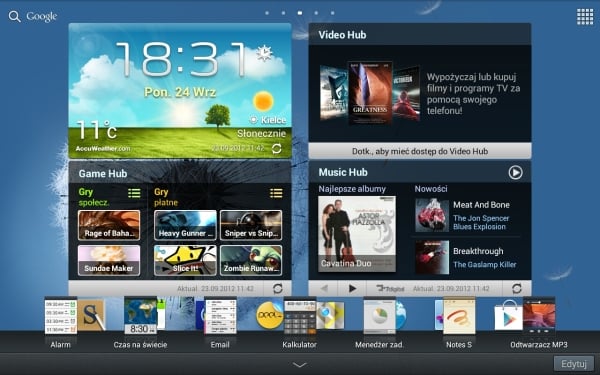600x375 pixels.
Task: Tap Dotk., aby mieć dostęp do Video Hub
Action: 420,151
